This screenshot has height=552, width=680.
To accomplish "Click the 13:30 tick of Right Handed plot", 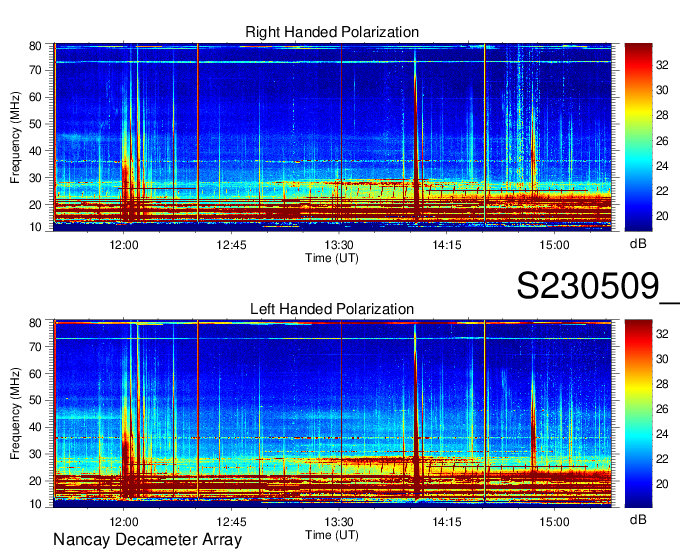I will (x=339, y=245).
